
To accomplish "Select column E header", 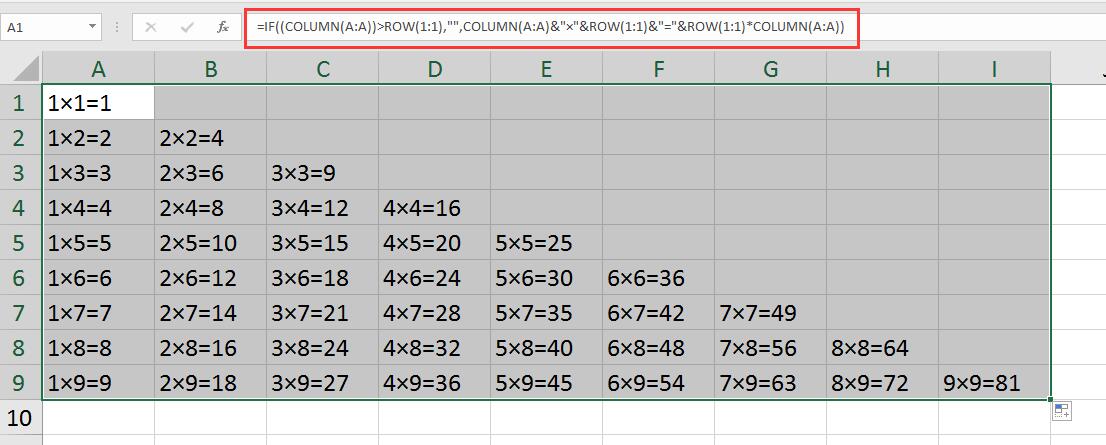I will [x=547, y=68].
